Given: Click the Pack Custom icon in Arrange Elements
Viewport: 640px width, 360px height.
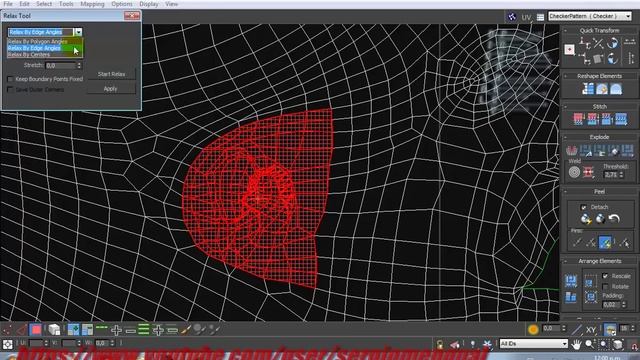Looking at the screenshot, I should [x=571, y=280].
